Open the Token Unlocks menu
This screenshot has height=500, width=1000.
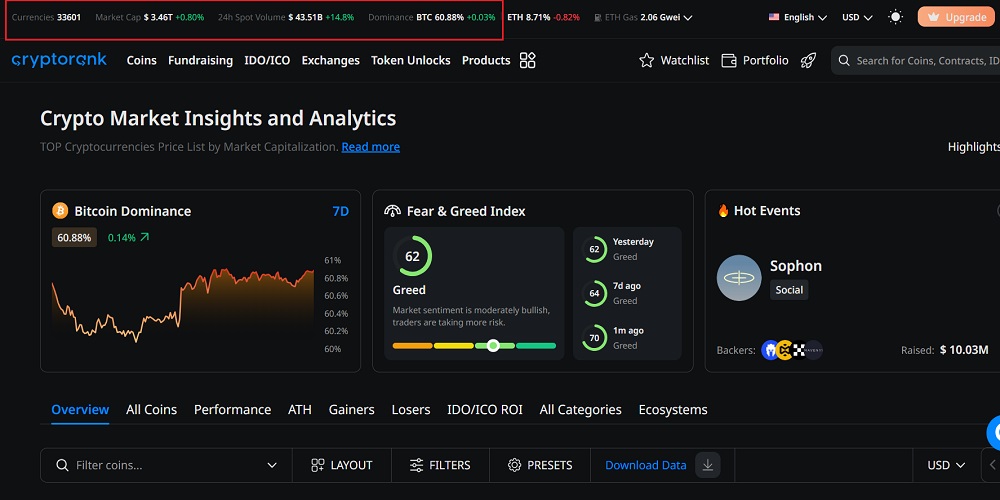(410, 60)
